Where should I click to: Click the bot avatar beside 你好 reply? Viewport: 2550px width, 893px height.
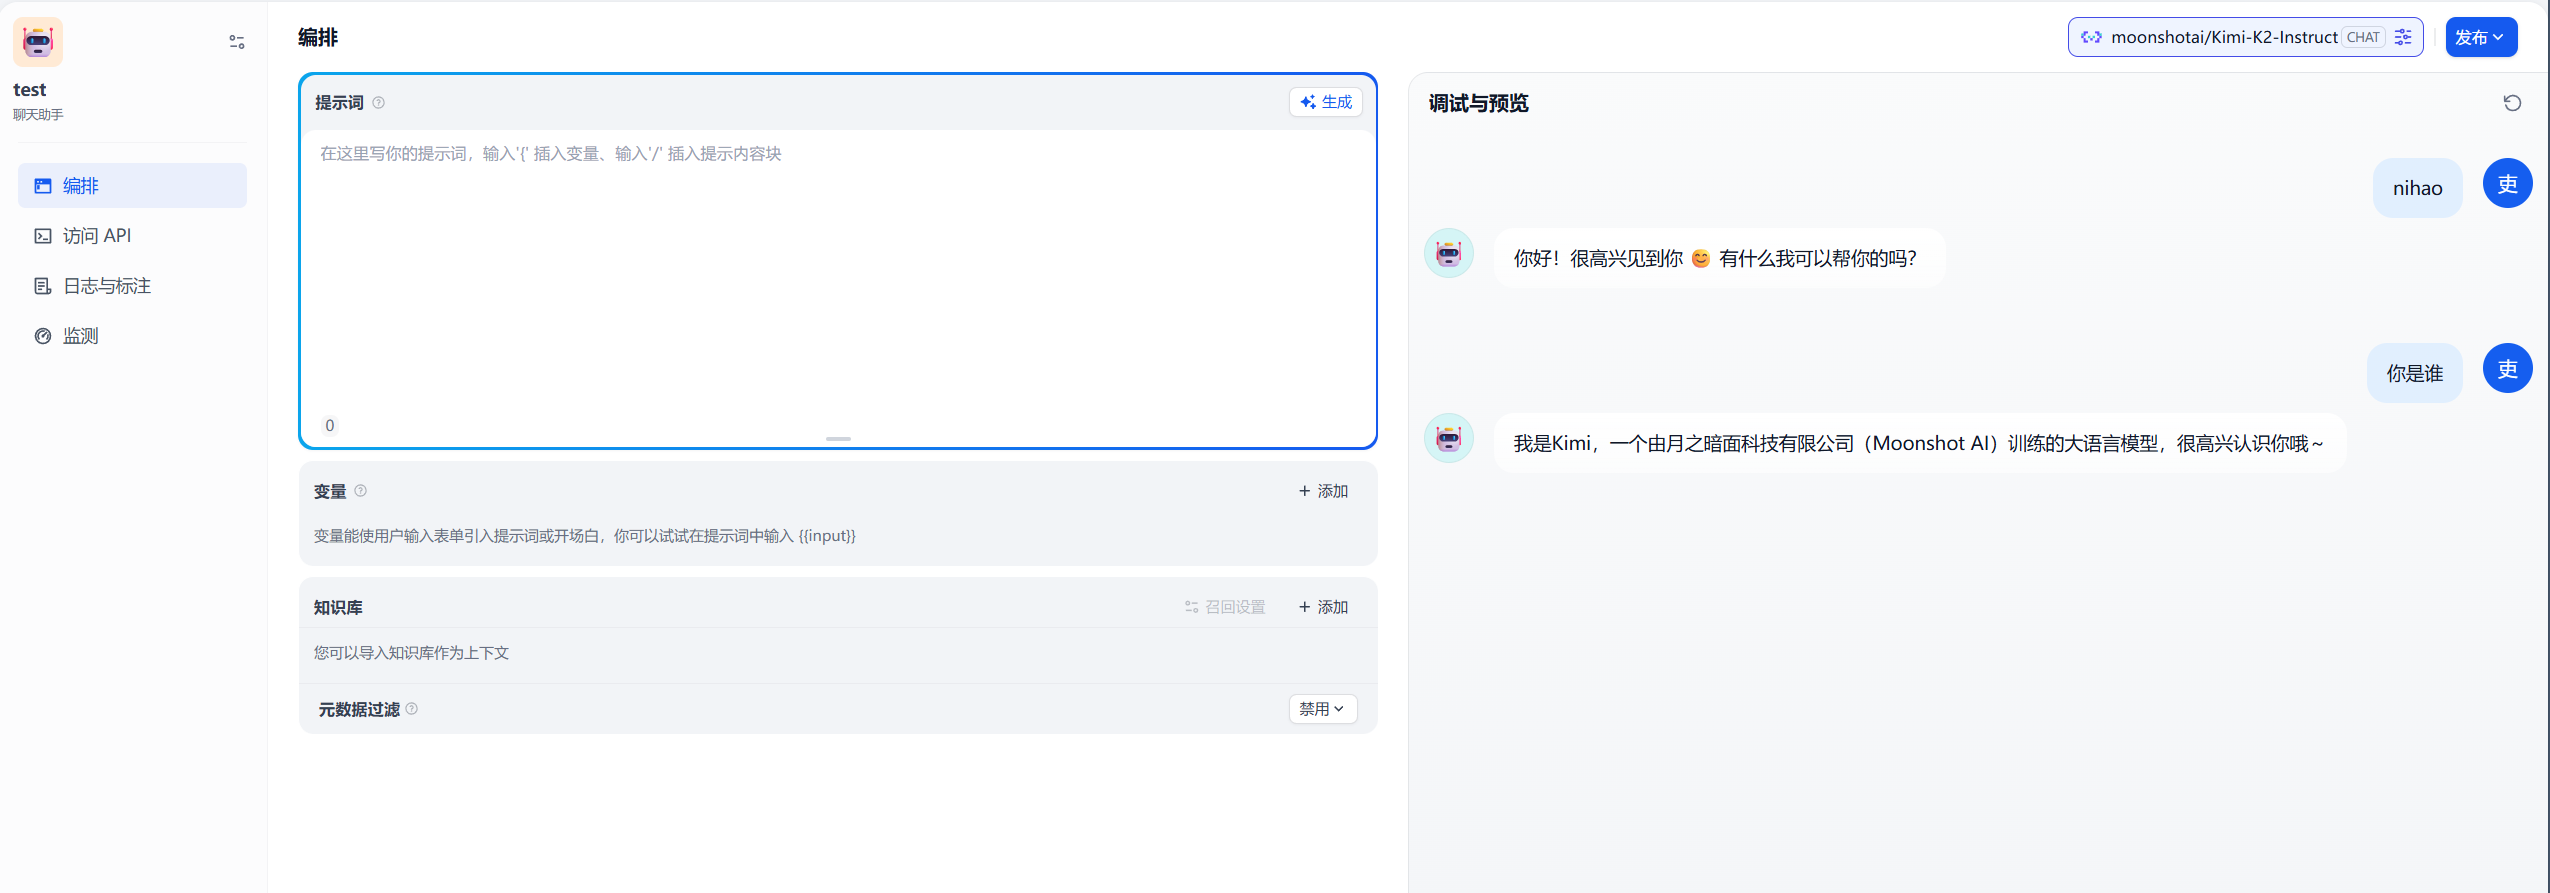pos(1449,253)
